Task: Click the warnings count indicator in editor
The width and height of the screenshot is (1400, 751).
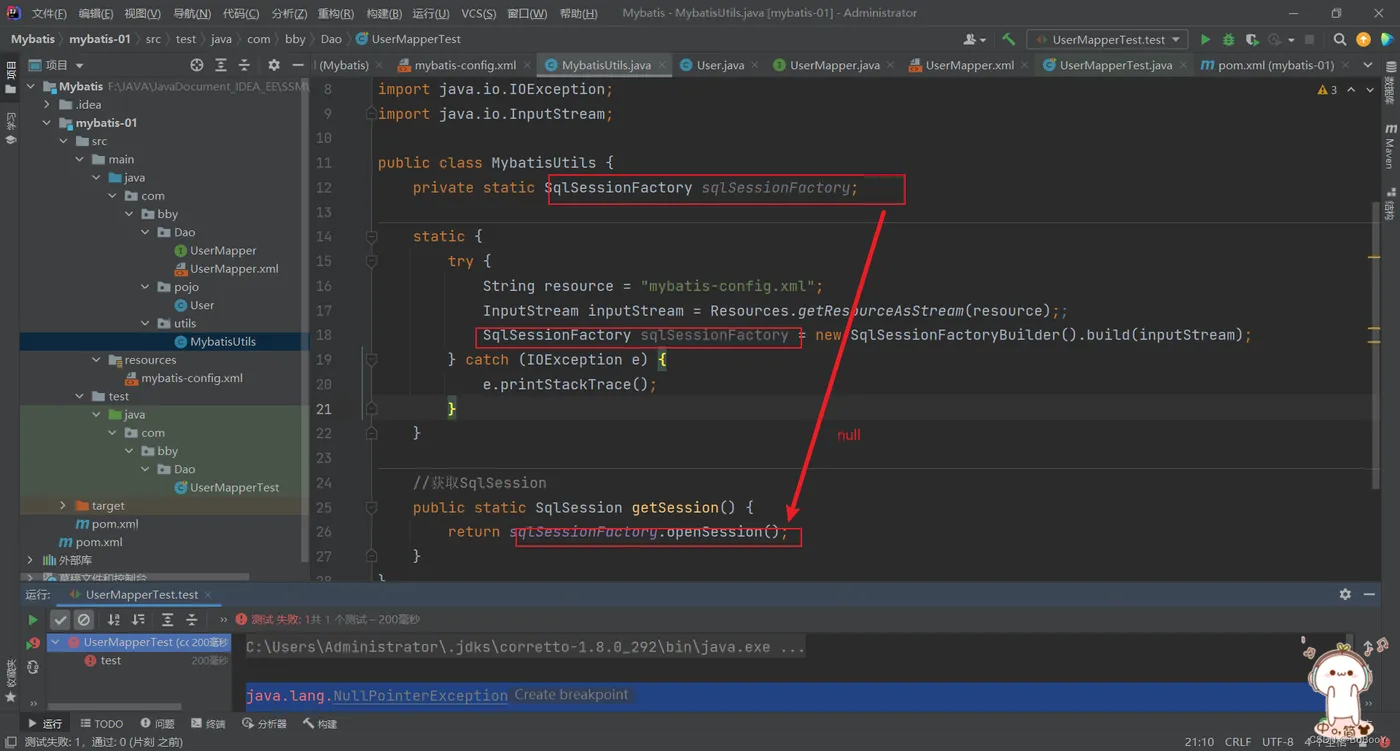Action: (1327, 90)
